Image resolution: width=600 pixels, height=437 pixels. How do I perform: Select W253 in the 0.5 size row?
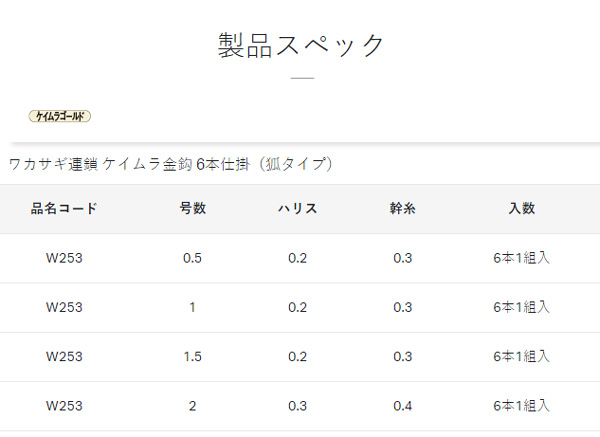click(64, 258)
